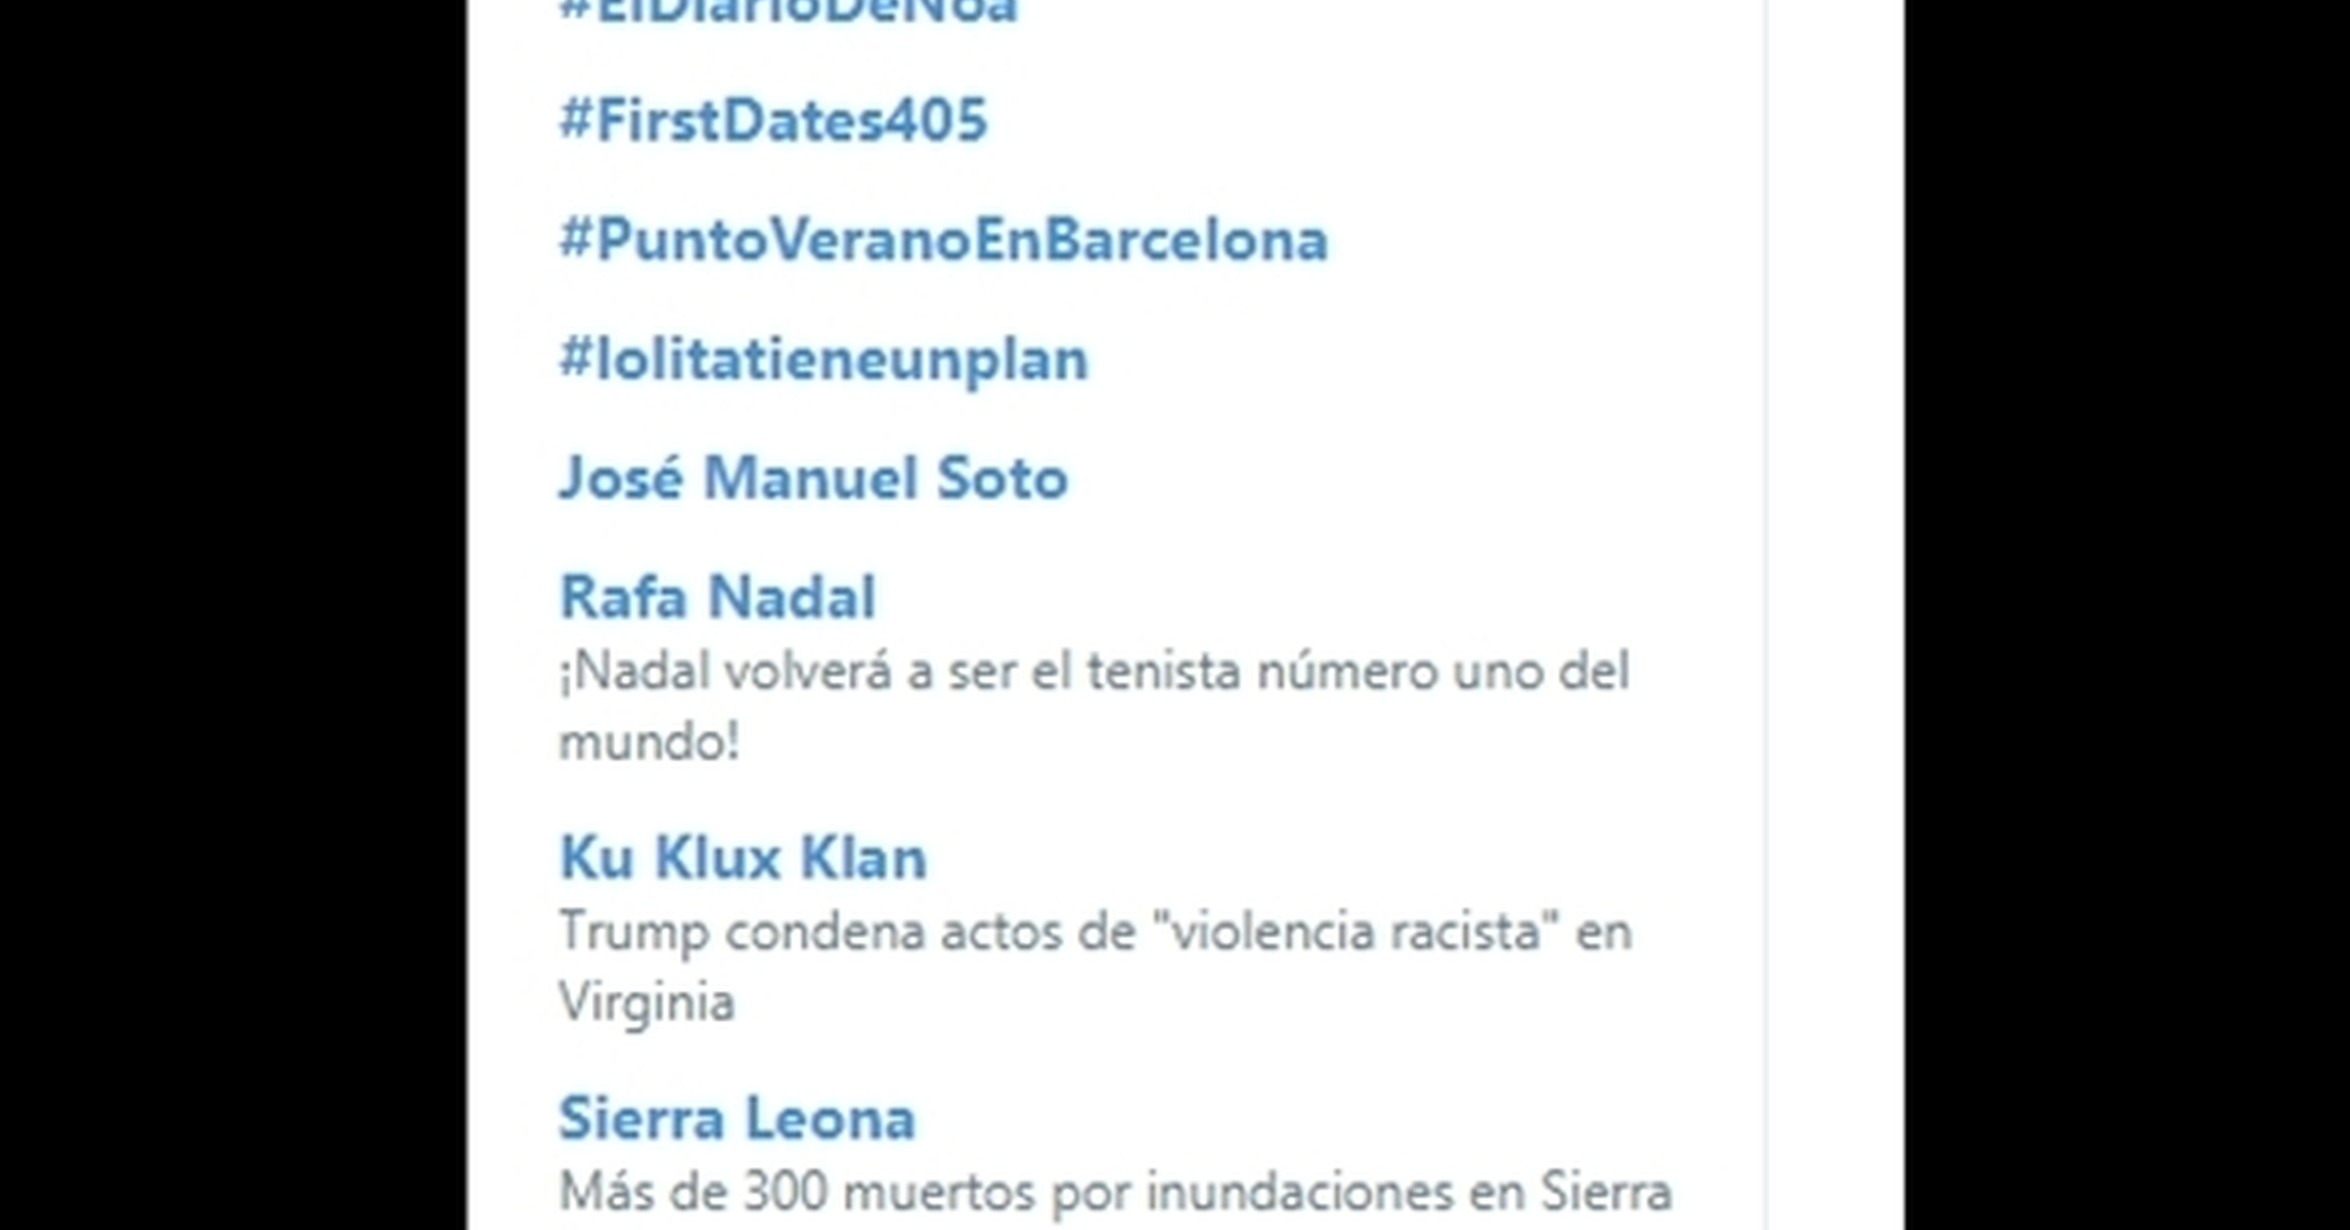
Task: Open the #FirstDates405 trending hashtag
Action: click(773, 120)
